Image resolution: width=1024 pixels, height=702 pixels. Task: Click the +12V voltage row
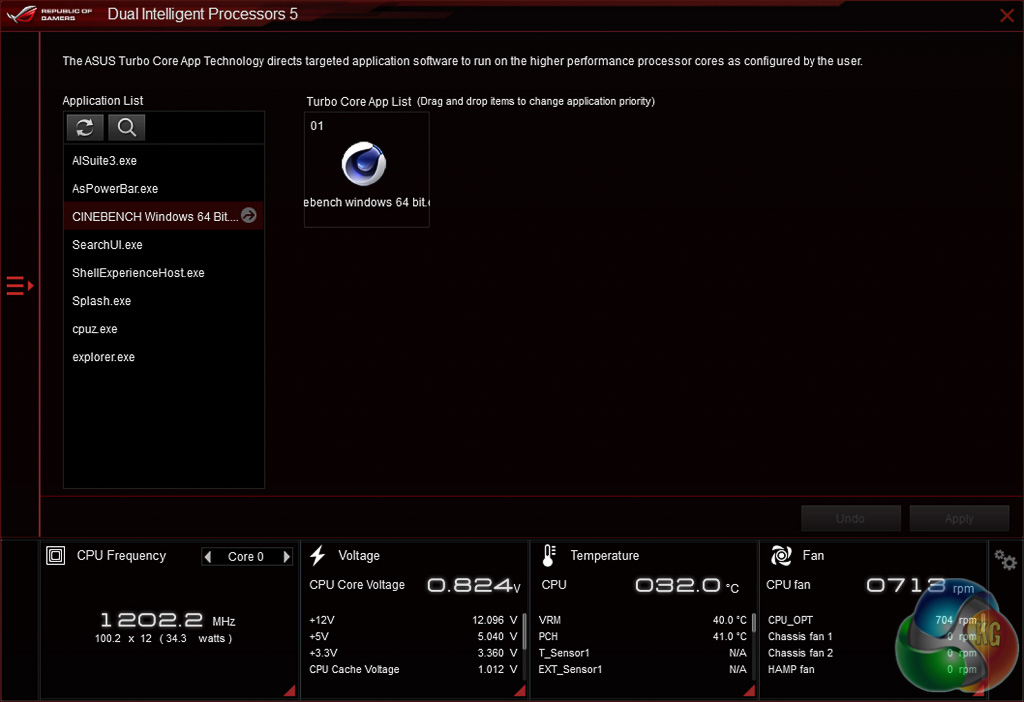[413, 620]
